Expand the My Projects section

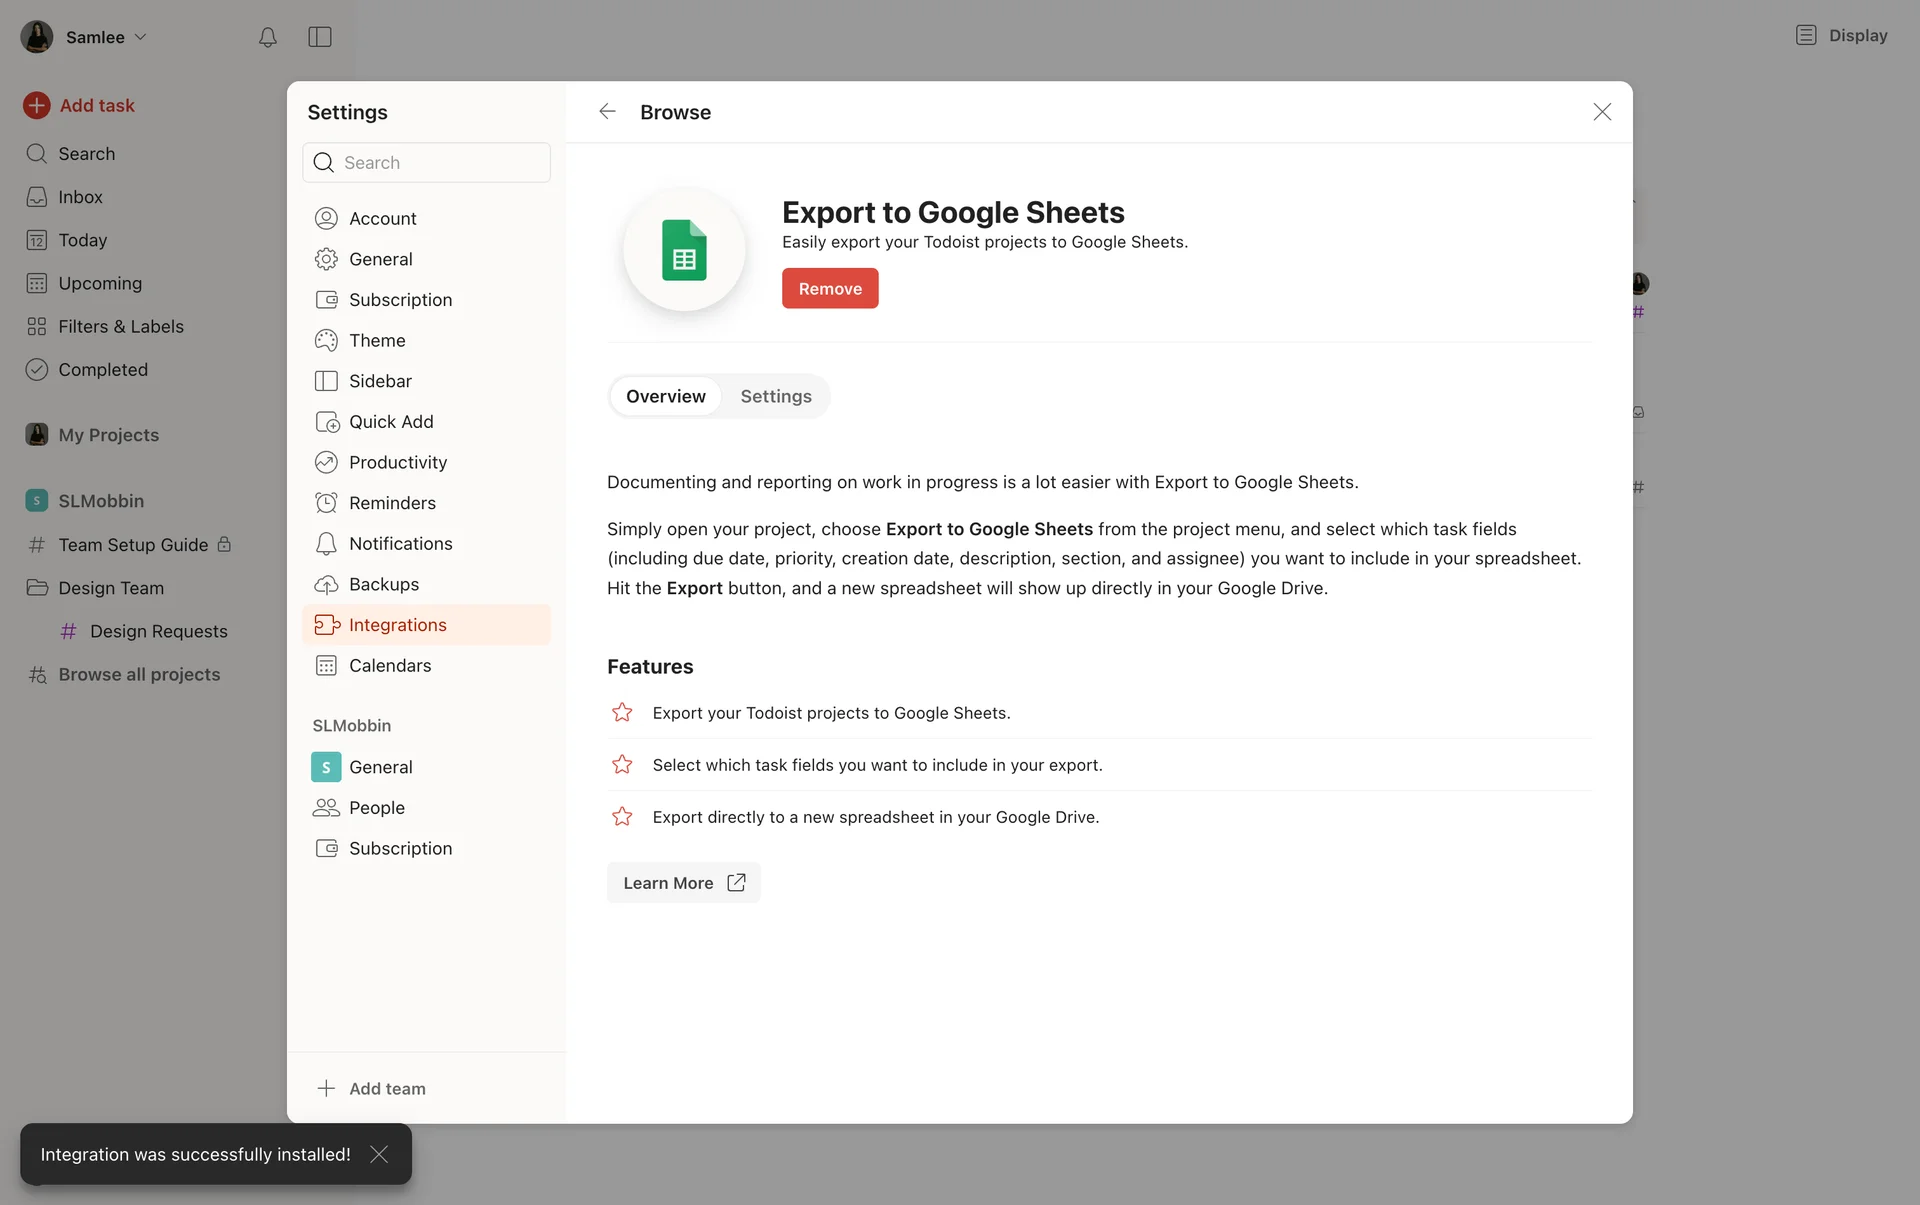(x=108, y=434)
